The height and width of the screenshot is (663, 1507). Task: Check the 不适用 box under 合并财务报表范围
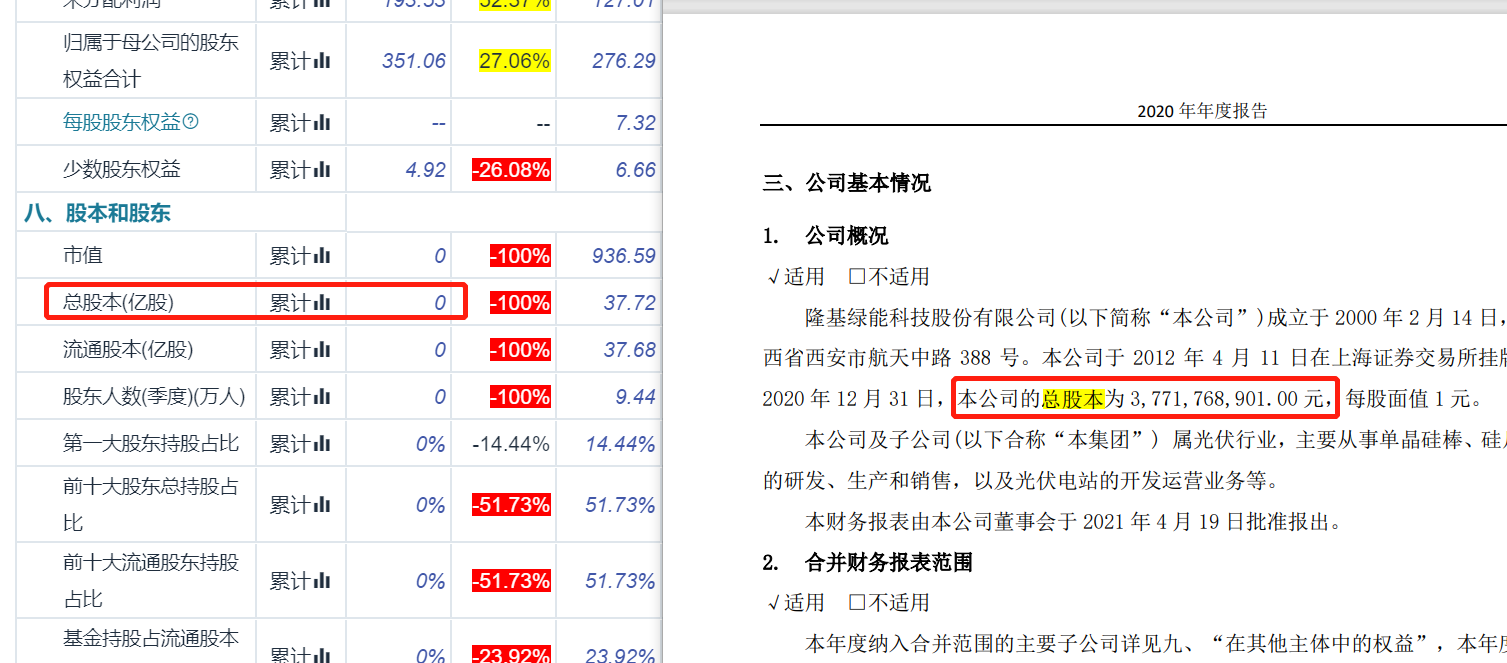[857, 603]
